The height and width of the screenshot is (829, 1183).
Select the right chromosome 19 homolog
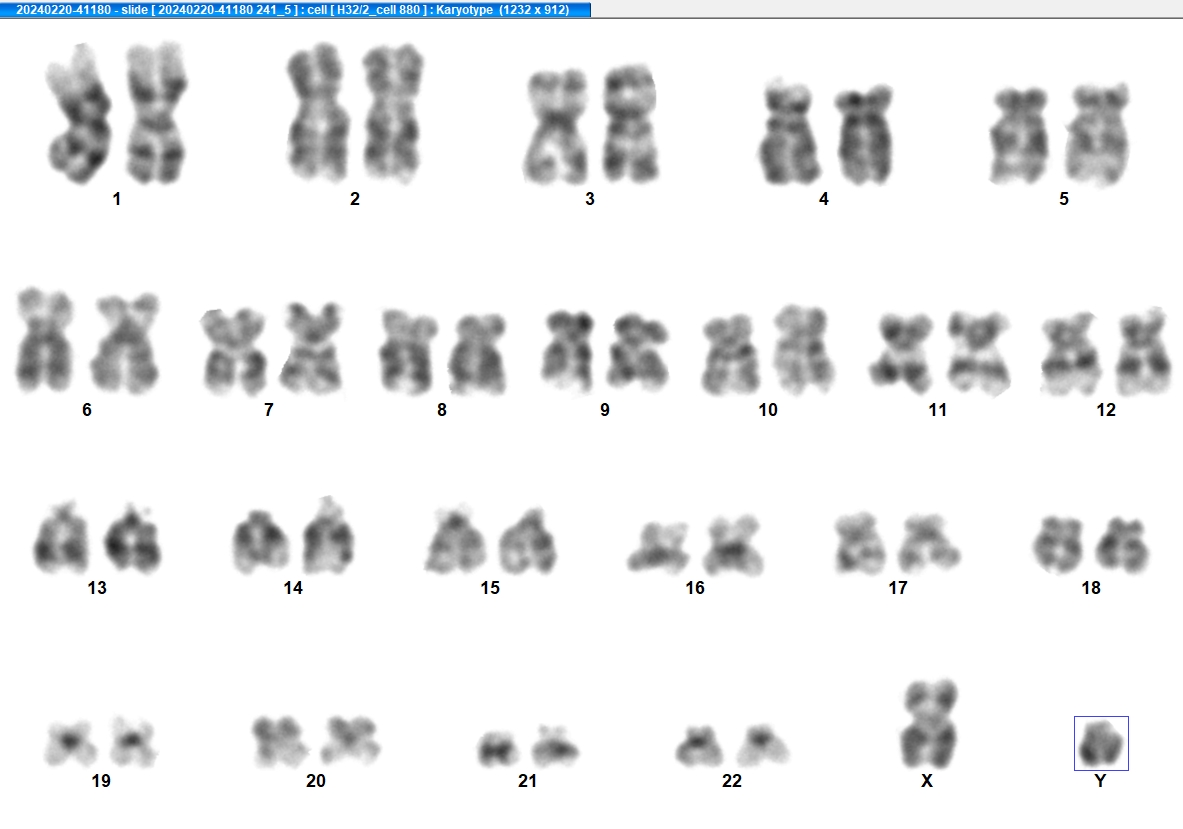pos(134,742)
